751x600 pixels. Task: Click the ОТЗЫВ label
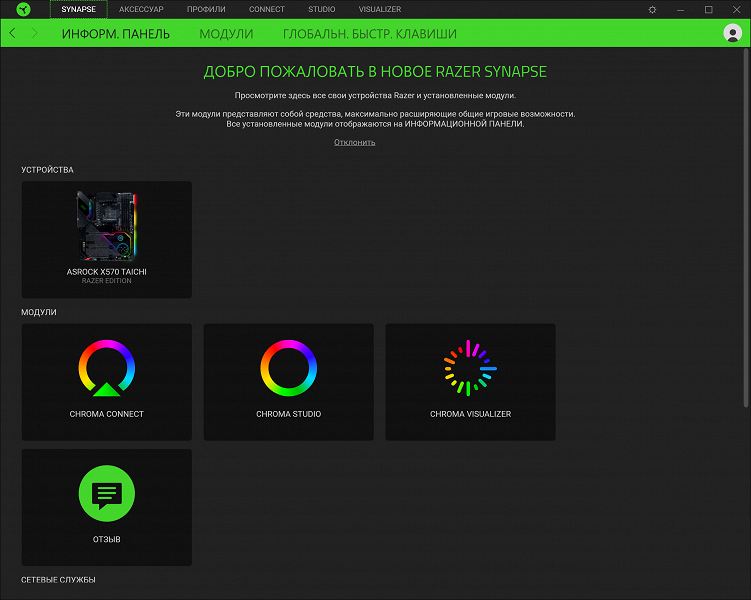(107, 539)
